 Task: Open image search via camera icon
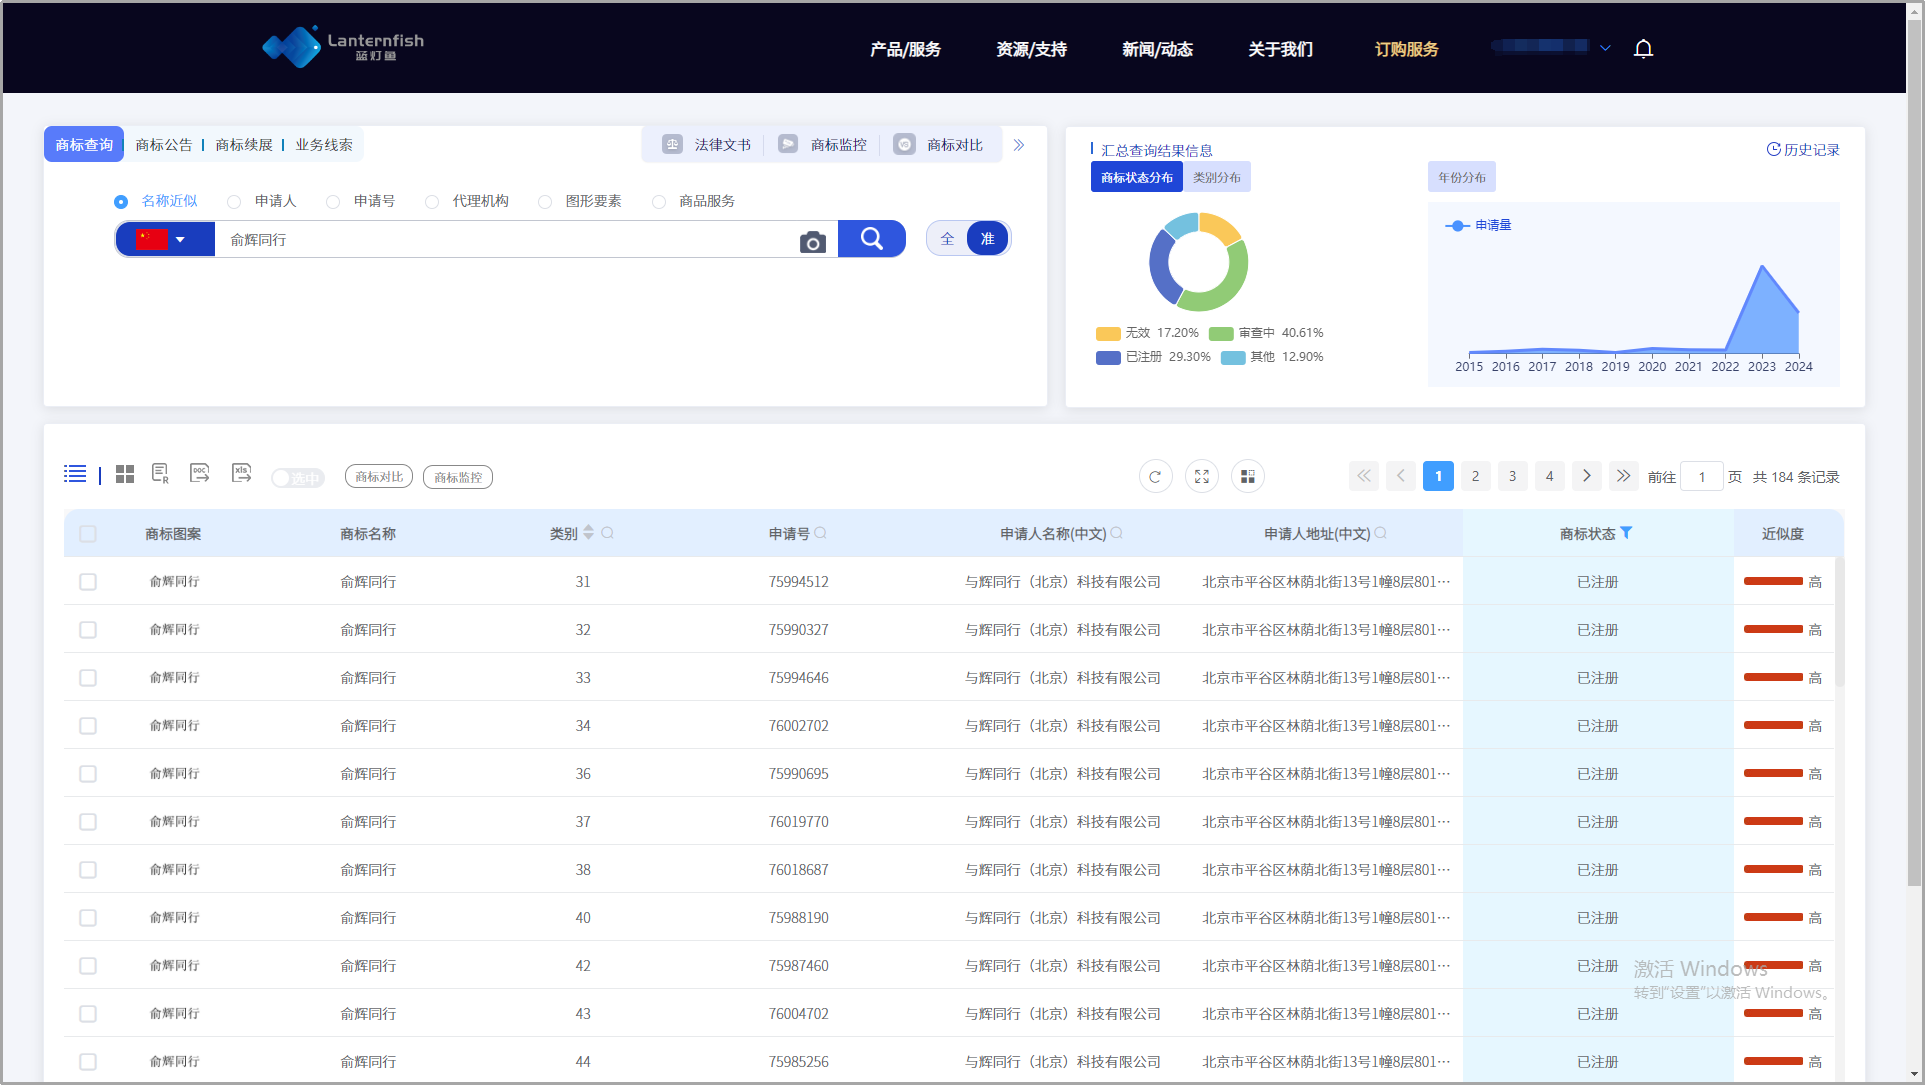pyautogui.click(x=812, y=240)
